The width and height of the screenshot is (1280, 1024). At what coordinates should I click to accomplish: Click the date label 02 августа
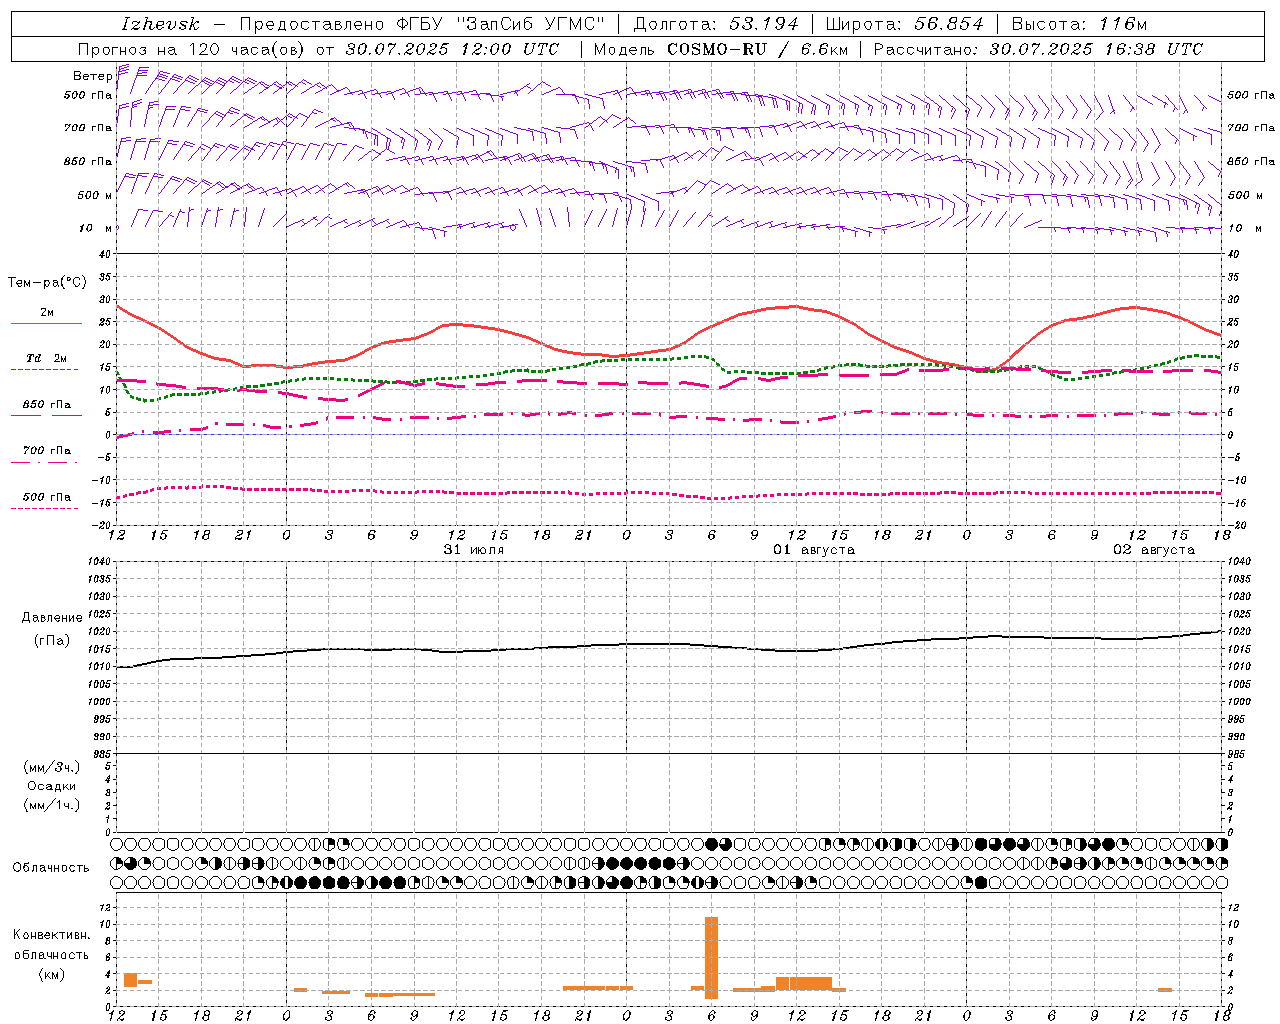[1154, 550]
